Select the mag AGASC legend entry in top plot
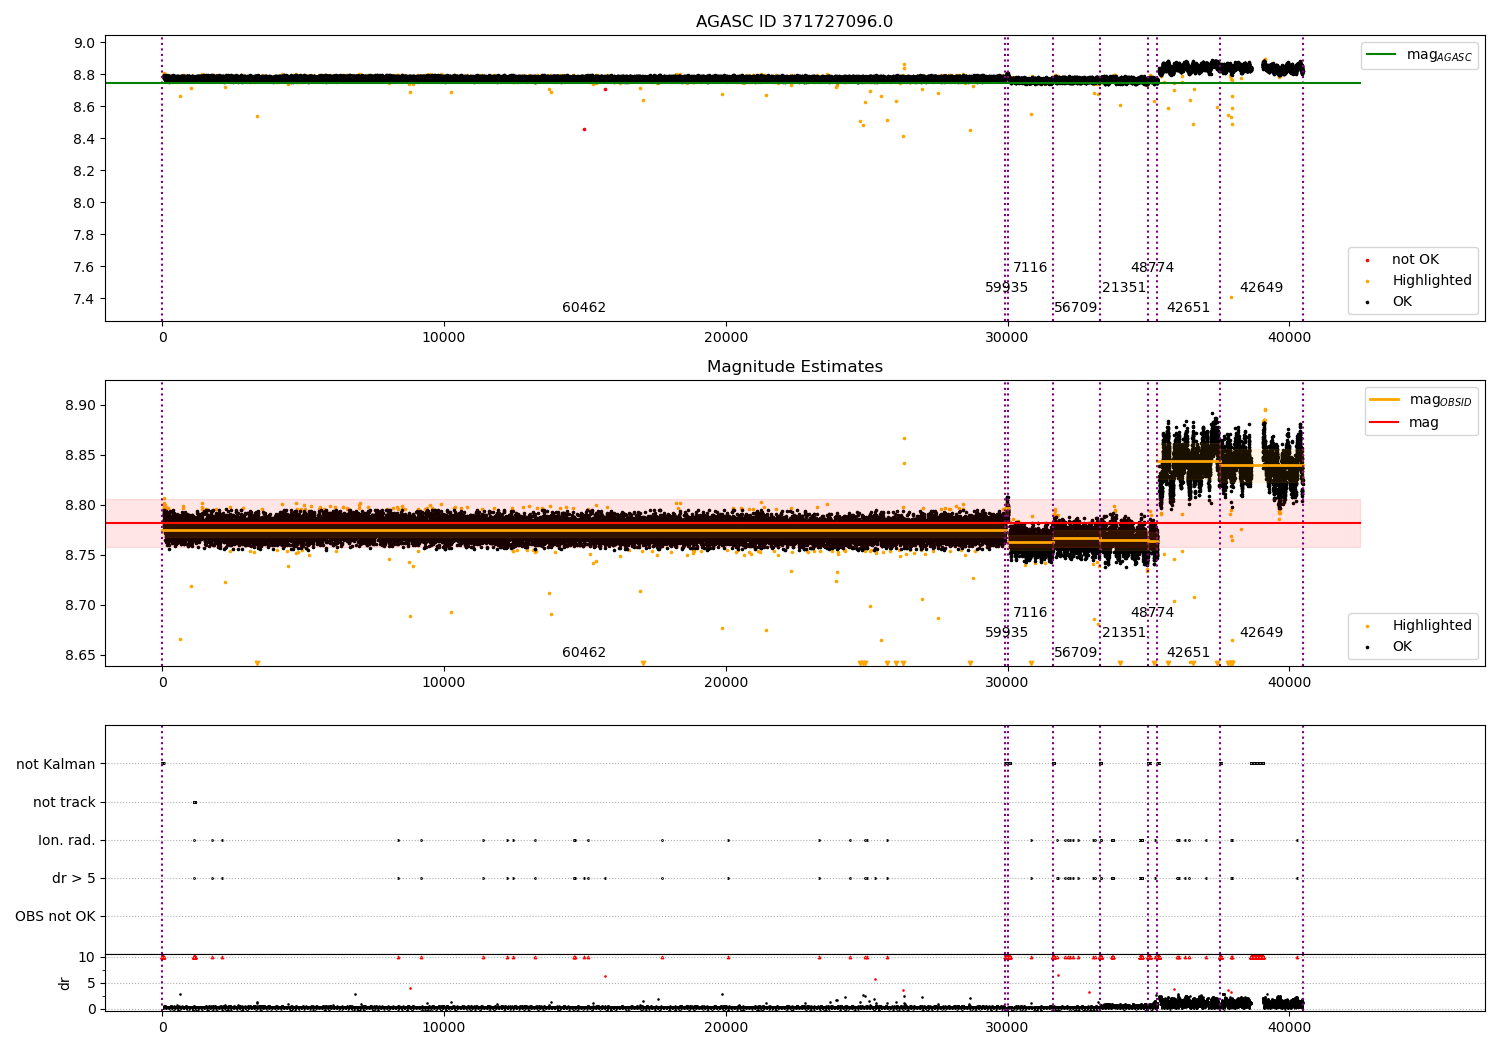1500x1050 pixels. coord(1419,55)
